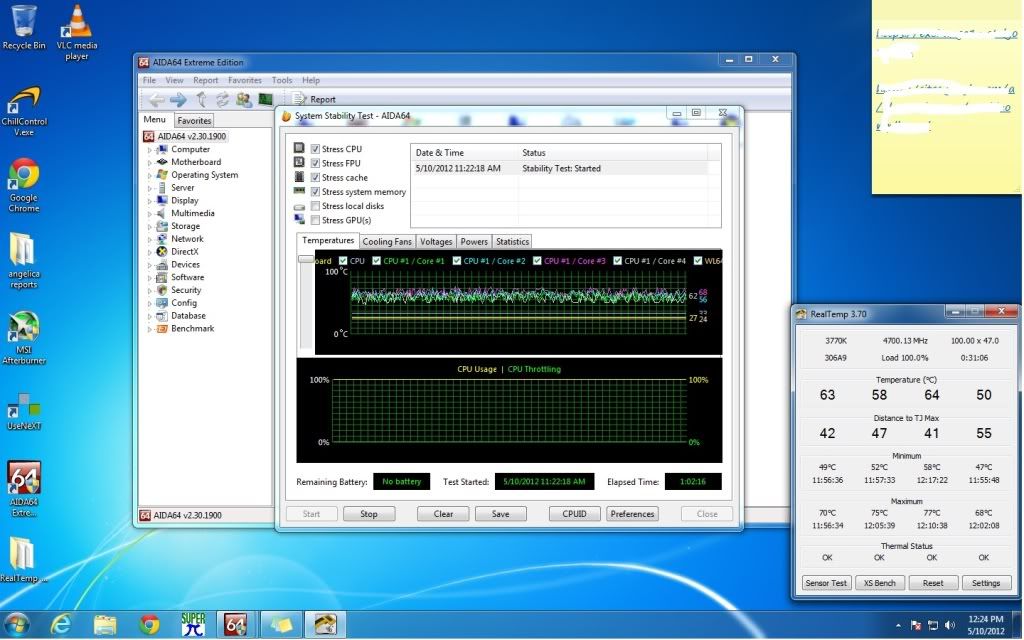
Task: Click the Report toolbar button
Action: [315, 99]
